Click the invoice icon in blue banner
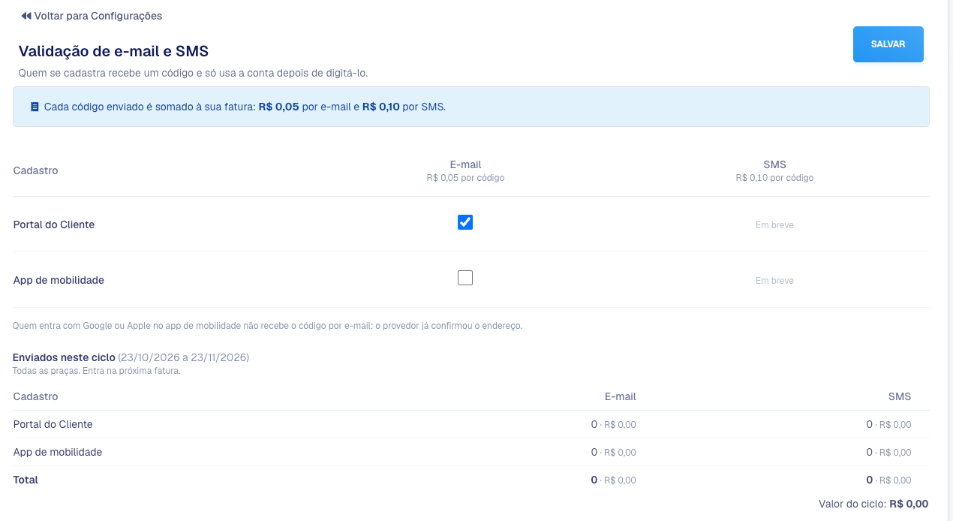 point(35,107)
